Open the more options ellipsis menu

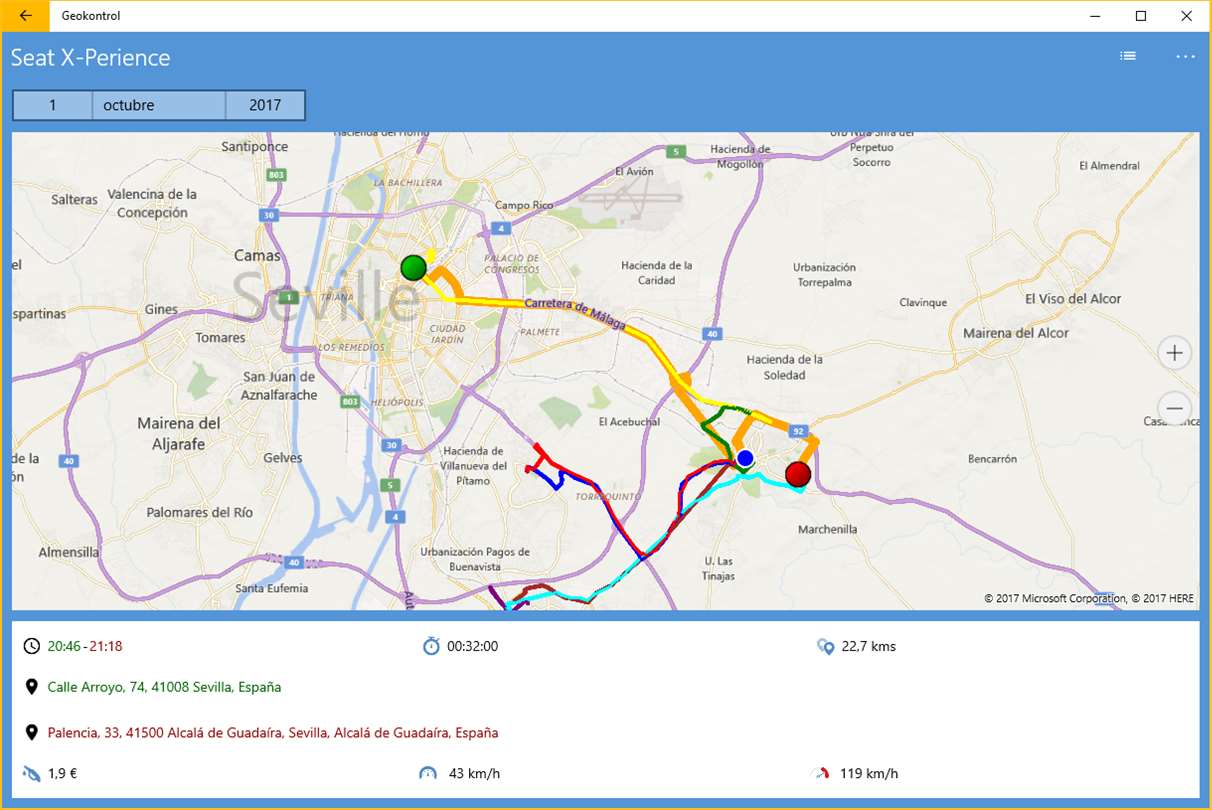(x=1185, y=57)
